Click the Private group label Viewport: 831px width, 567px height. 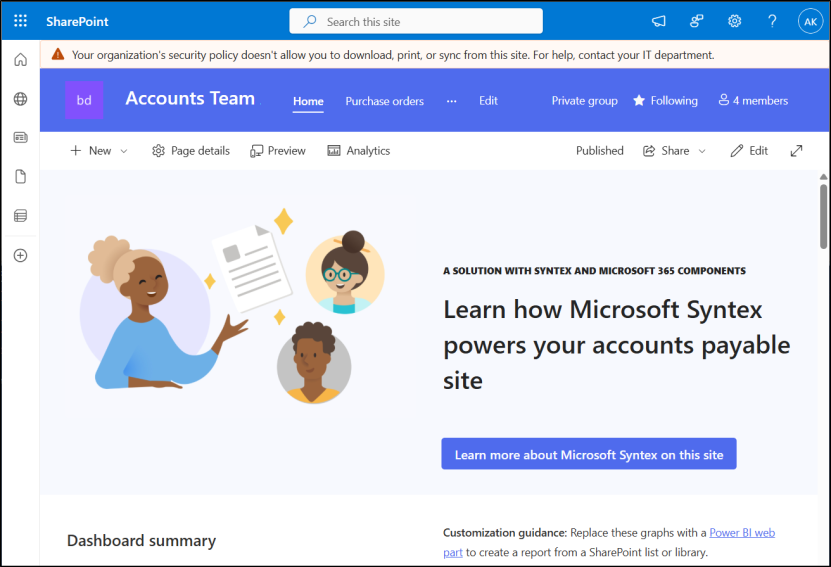click(x=585, y=101)
